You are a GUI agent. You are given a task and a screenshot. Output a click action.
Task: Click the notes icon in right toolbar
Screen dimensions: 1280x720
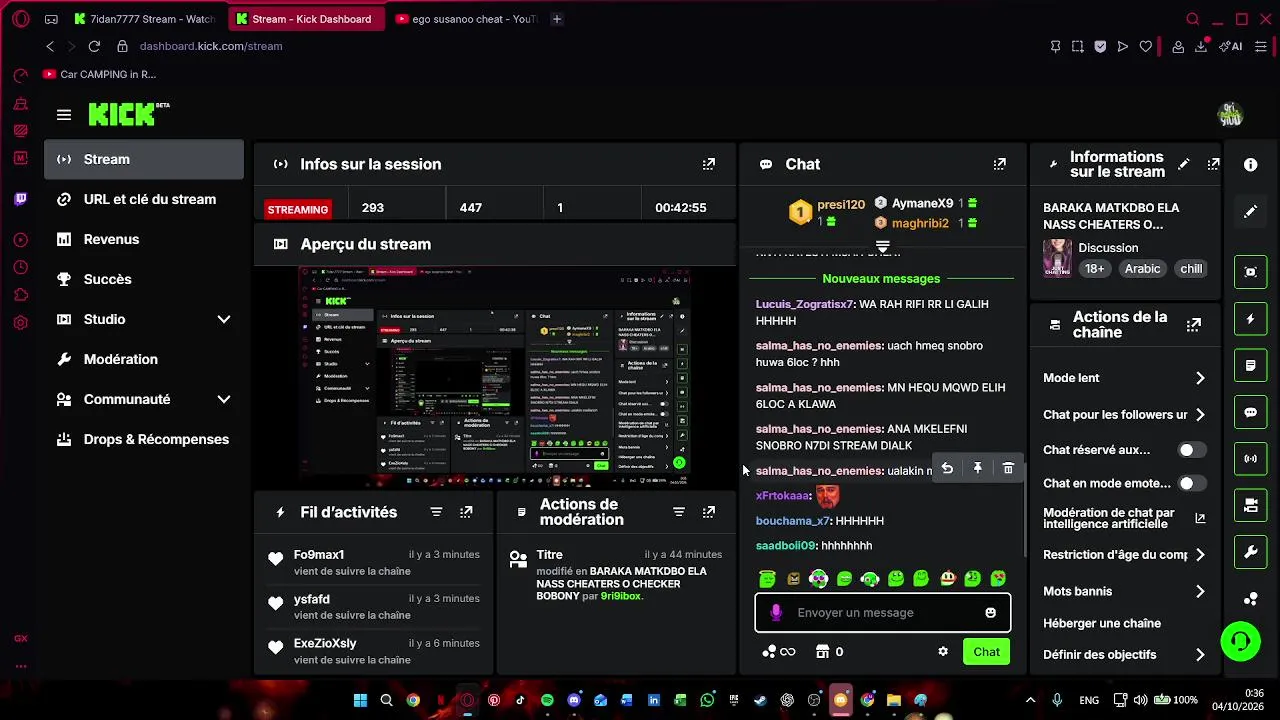1251,366
